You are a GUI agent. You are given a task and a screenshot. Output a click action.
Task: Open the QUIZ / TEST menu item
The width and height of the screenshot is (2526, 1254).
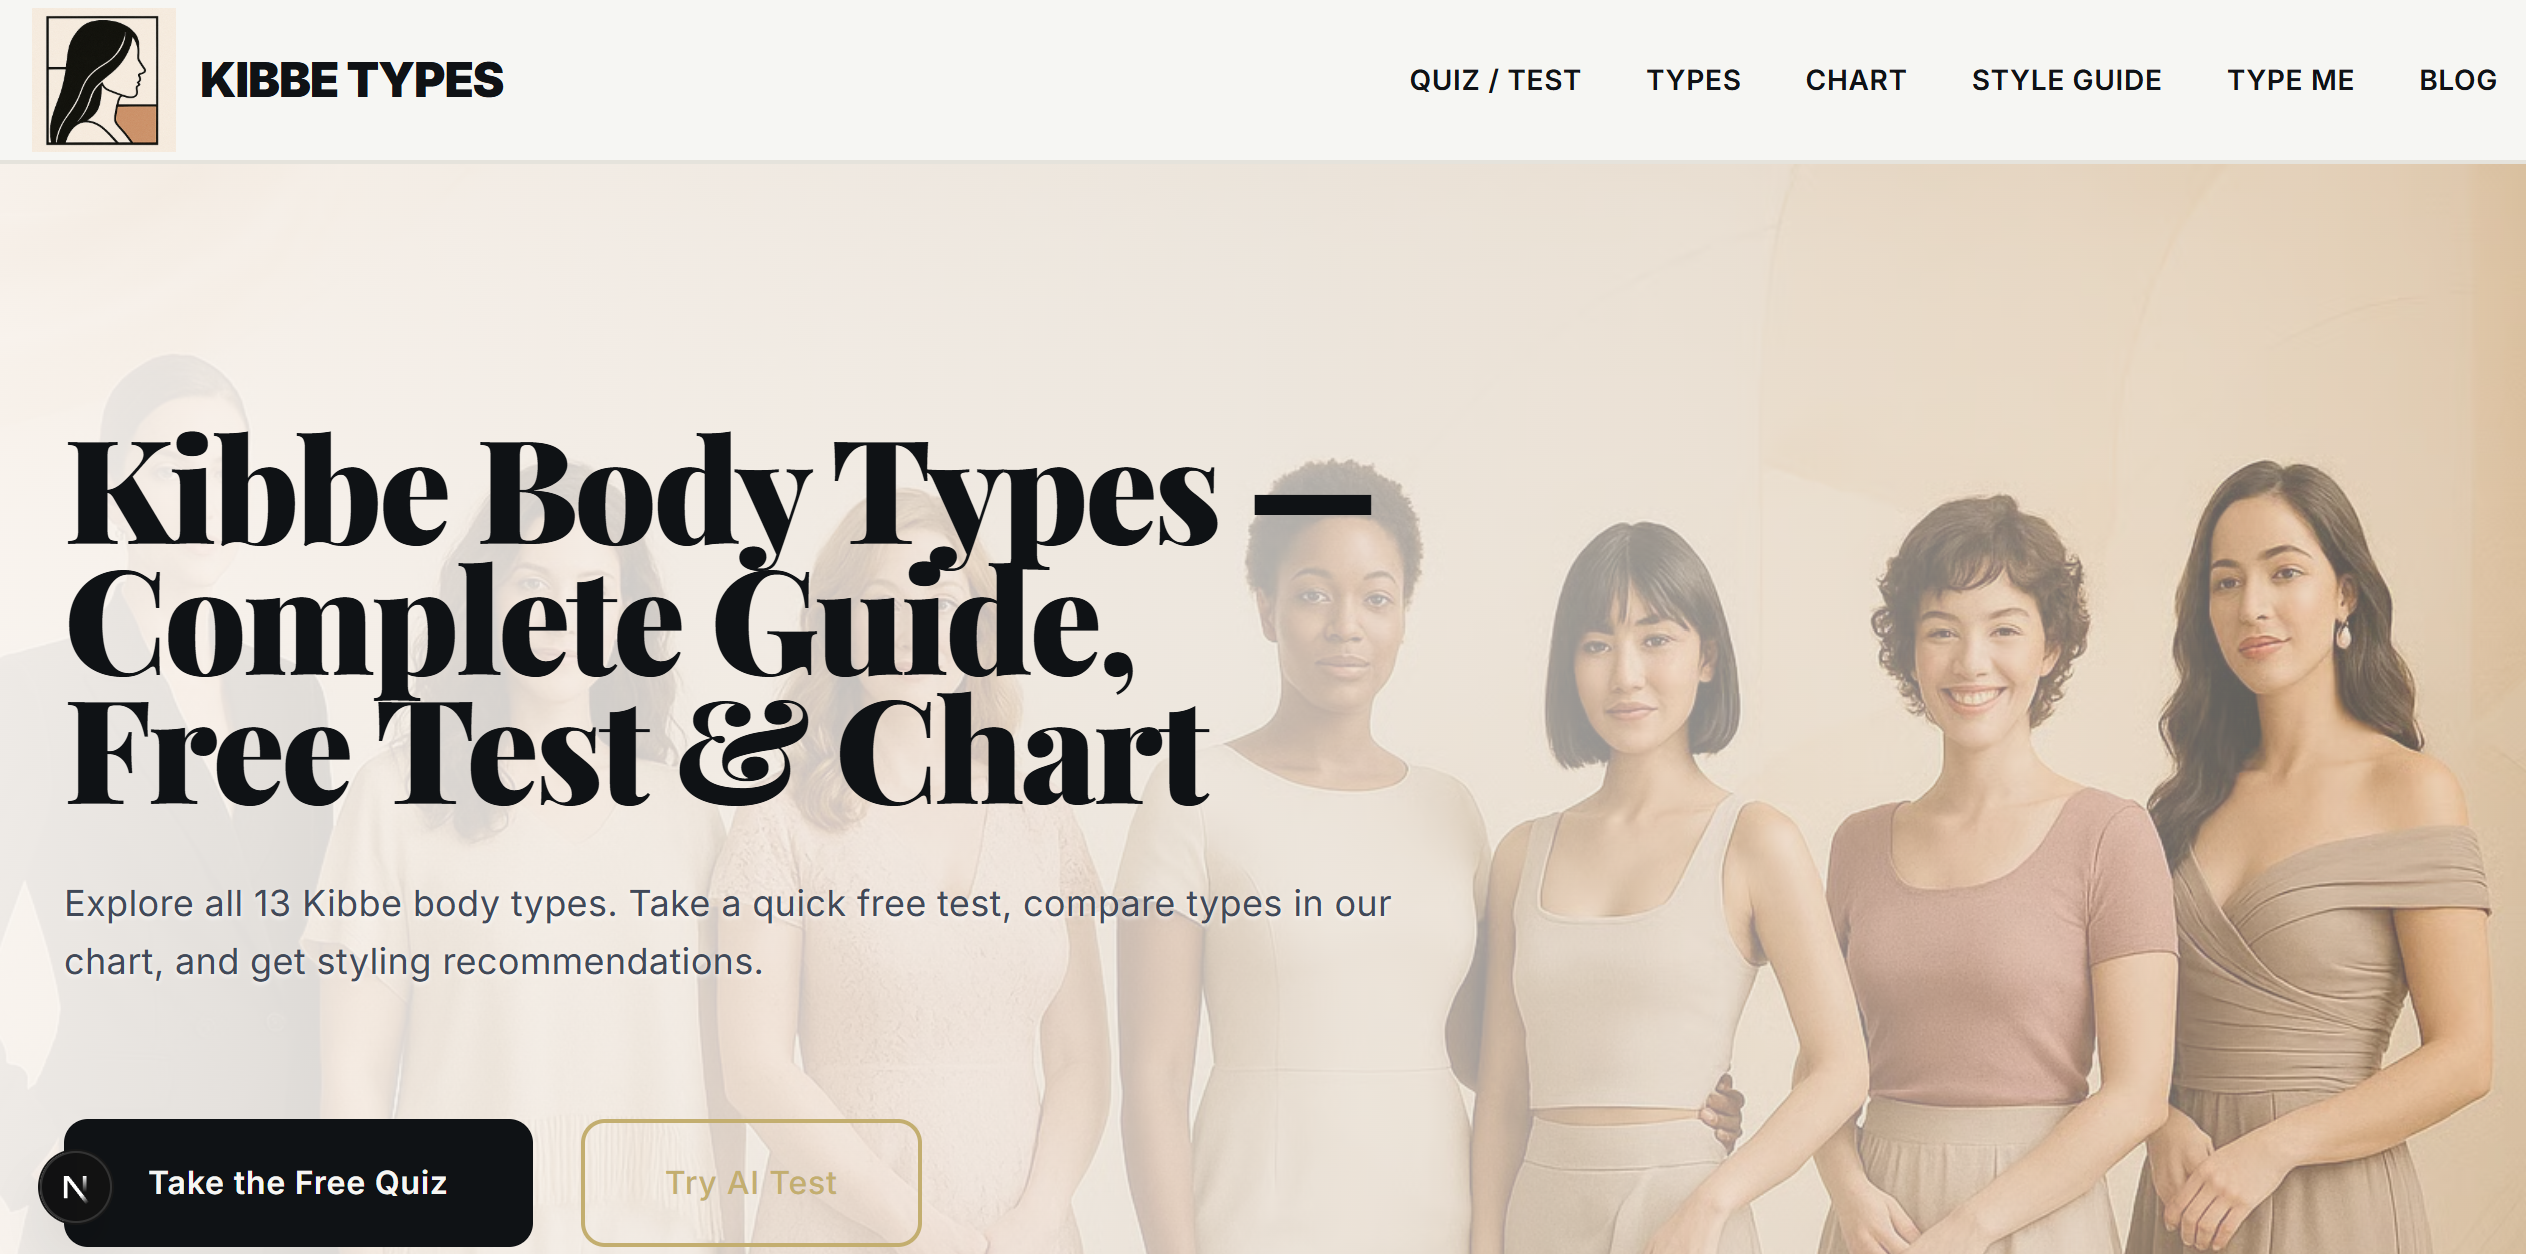point(1495,80)
